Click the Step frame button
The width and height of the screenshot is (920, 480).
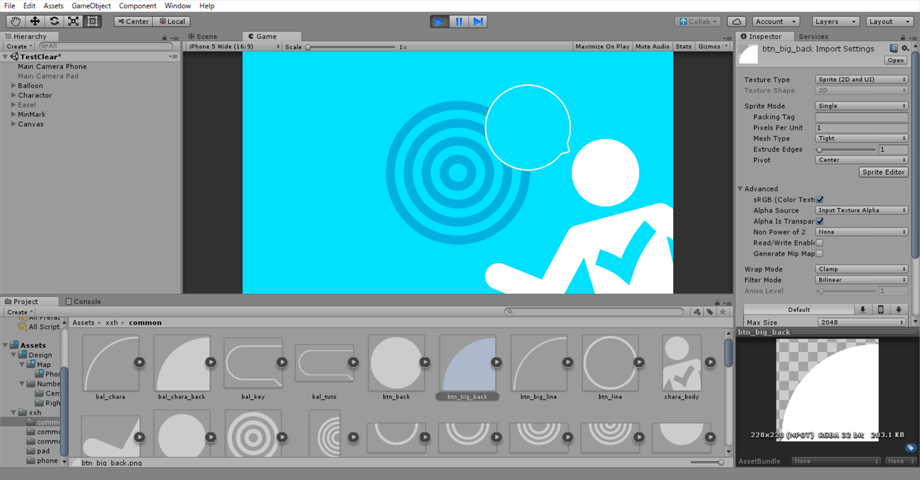tap(478, 21)
